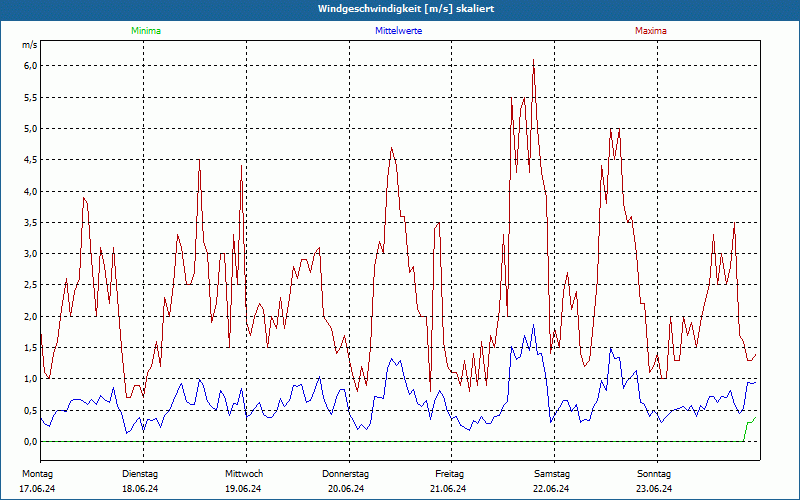Click the 5,5 y-axis value
The image size is (800, 500).
pos(31,97)
